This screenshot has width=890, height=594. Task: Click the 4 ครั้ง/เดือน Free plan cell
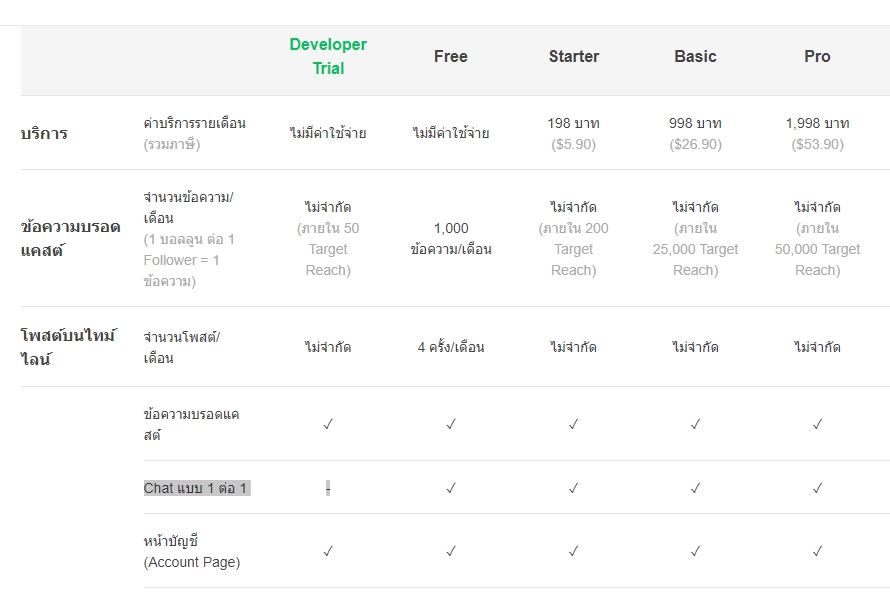point(451,347)
